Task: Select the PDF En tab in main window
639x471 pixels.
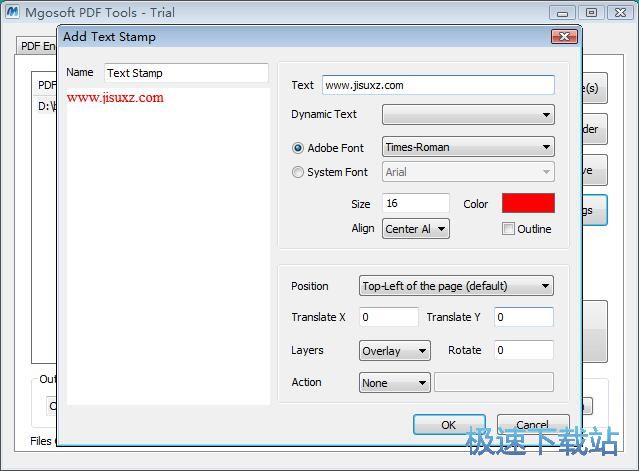Action: point(37,46)
